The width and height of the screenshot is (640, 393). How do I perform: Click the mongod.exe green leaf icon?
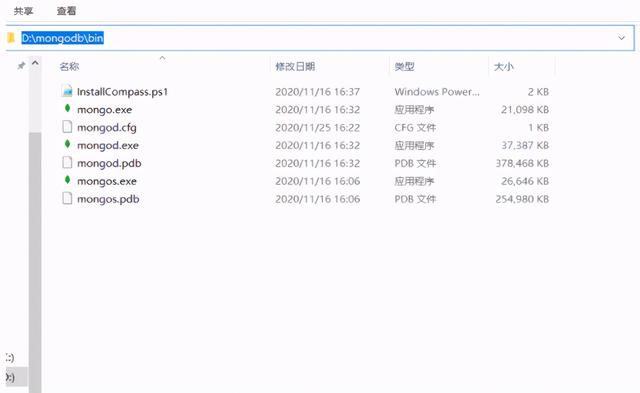tap(67, 144)
